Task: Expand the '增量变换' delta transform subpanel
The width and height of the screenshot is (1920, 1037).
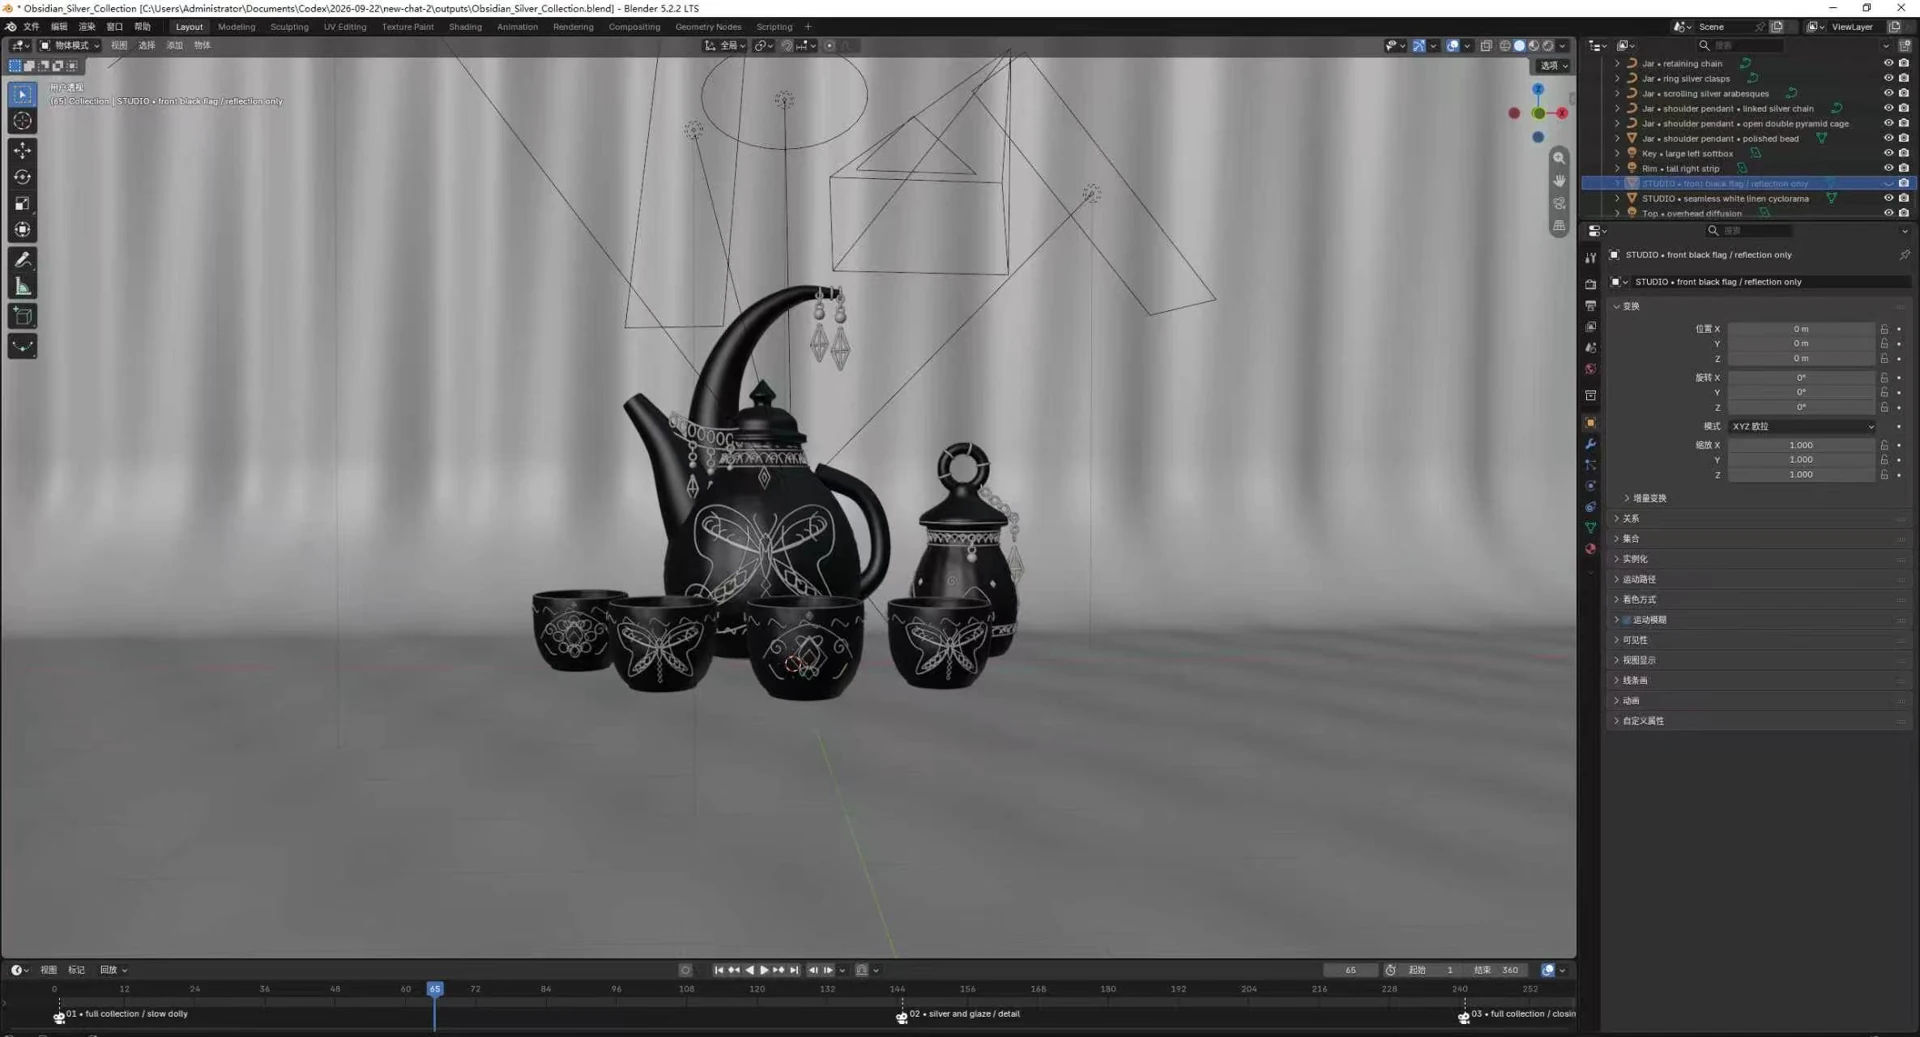Action: coord(1649,498)
